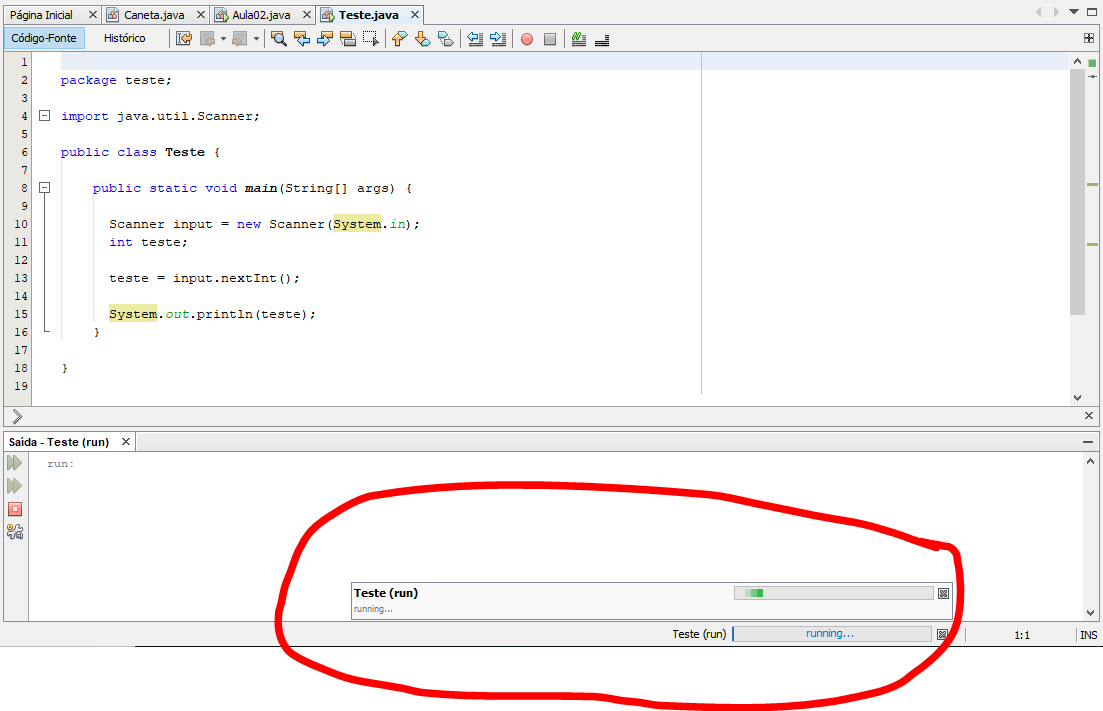Switch to Aula02.java tab

click(261, 15)
